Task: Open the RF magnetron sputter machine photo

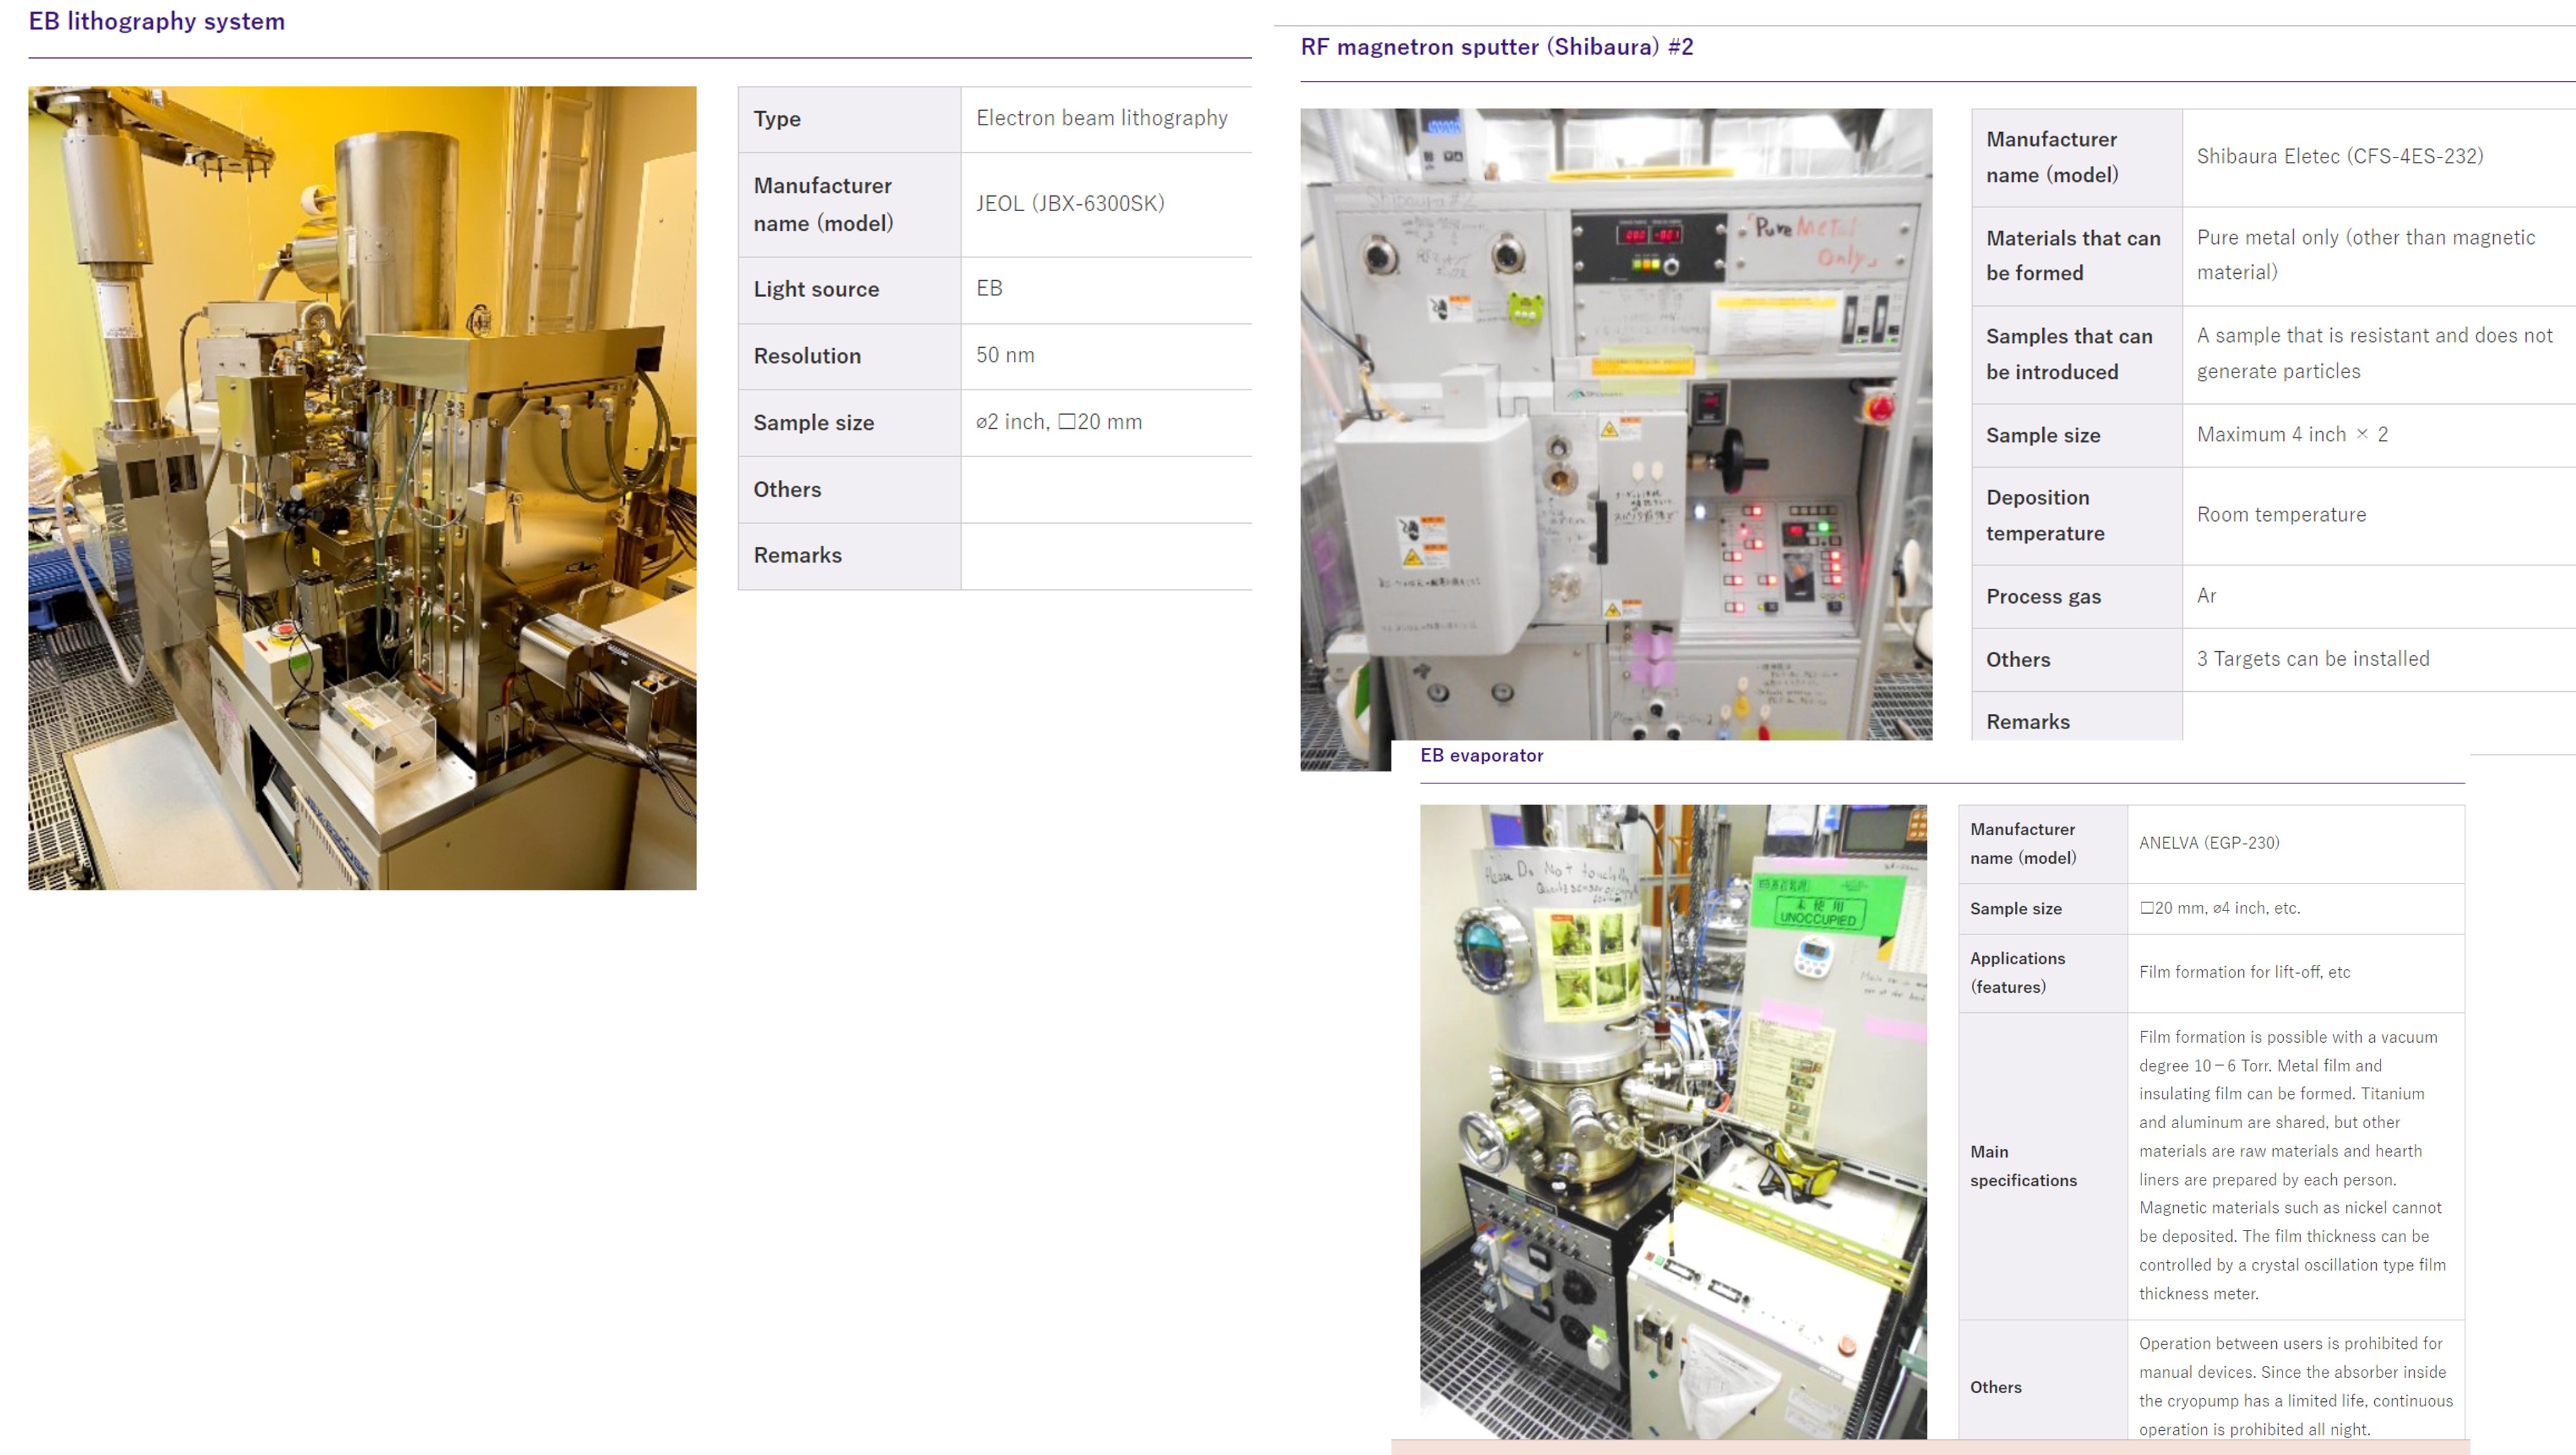Action: pos(1616,425)
